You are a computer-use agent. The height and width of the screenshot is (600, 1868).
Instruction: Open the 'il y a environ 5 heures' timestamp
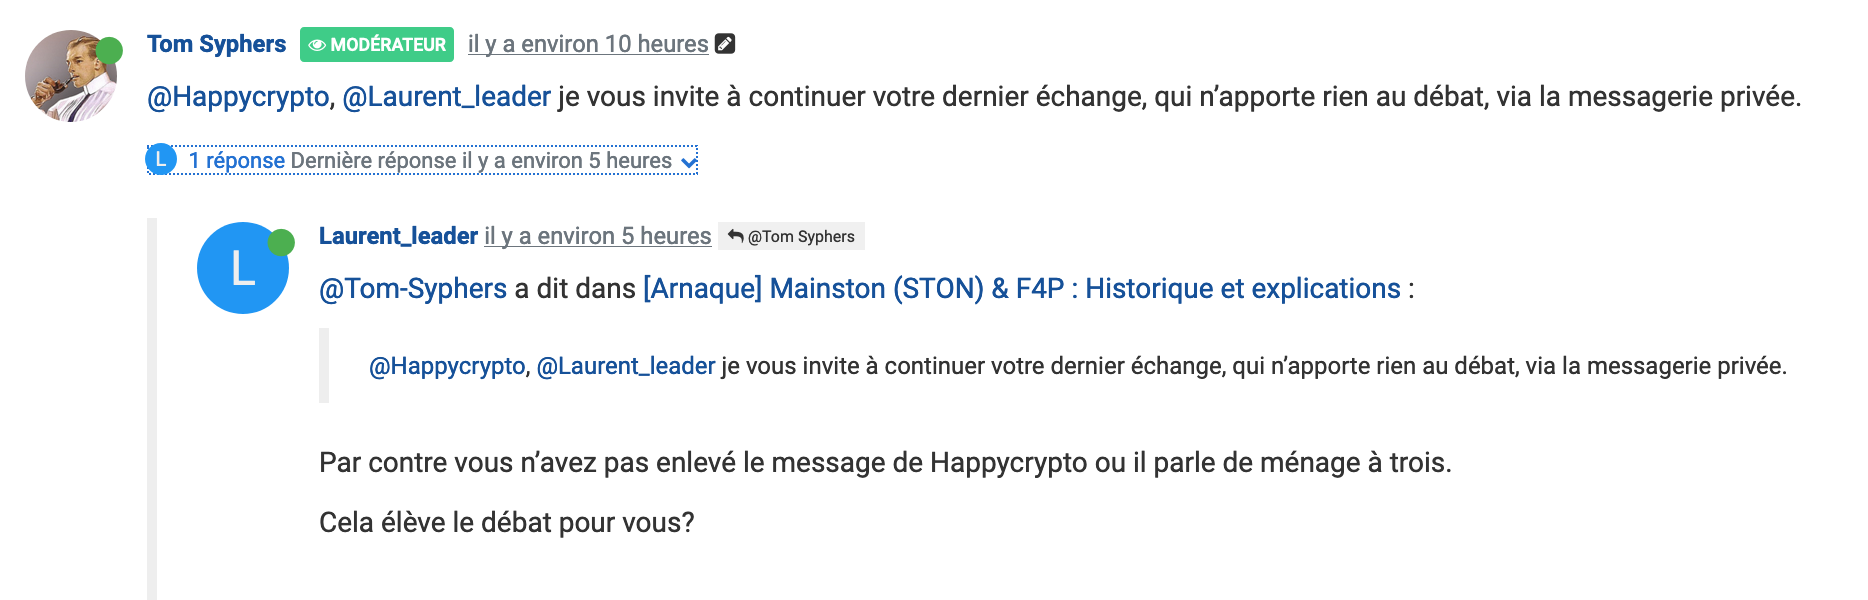point(598,236)
